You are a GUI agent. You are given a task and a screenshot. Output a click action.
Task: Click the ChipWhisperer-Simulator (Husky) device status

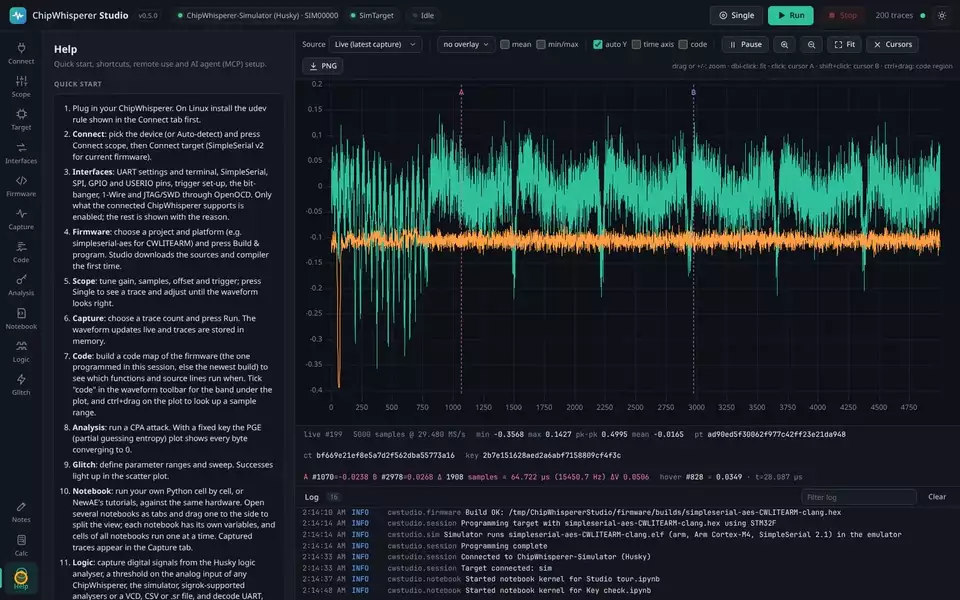(x=258, y=15)
